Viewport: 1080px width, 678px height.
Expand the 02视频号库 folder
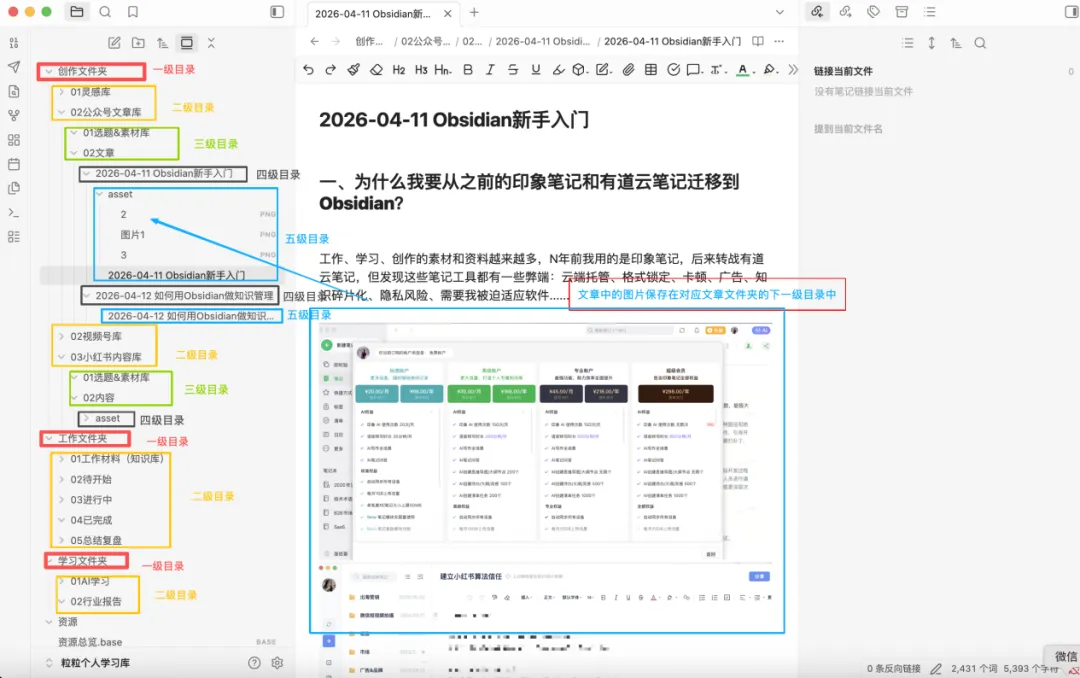coord(61,336)
